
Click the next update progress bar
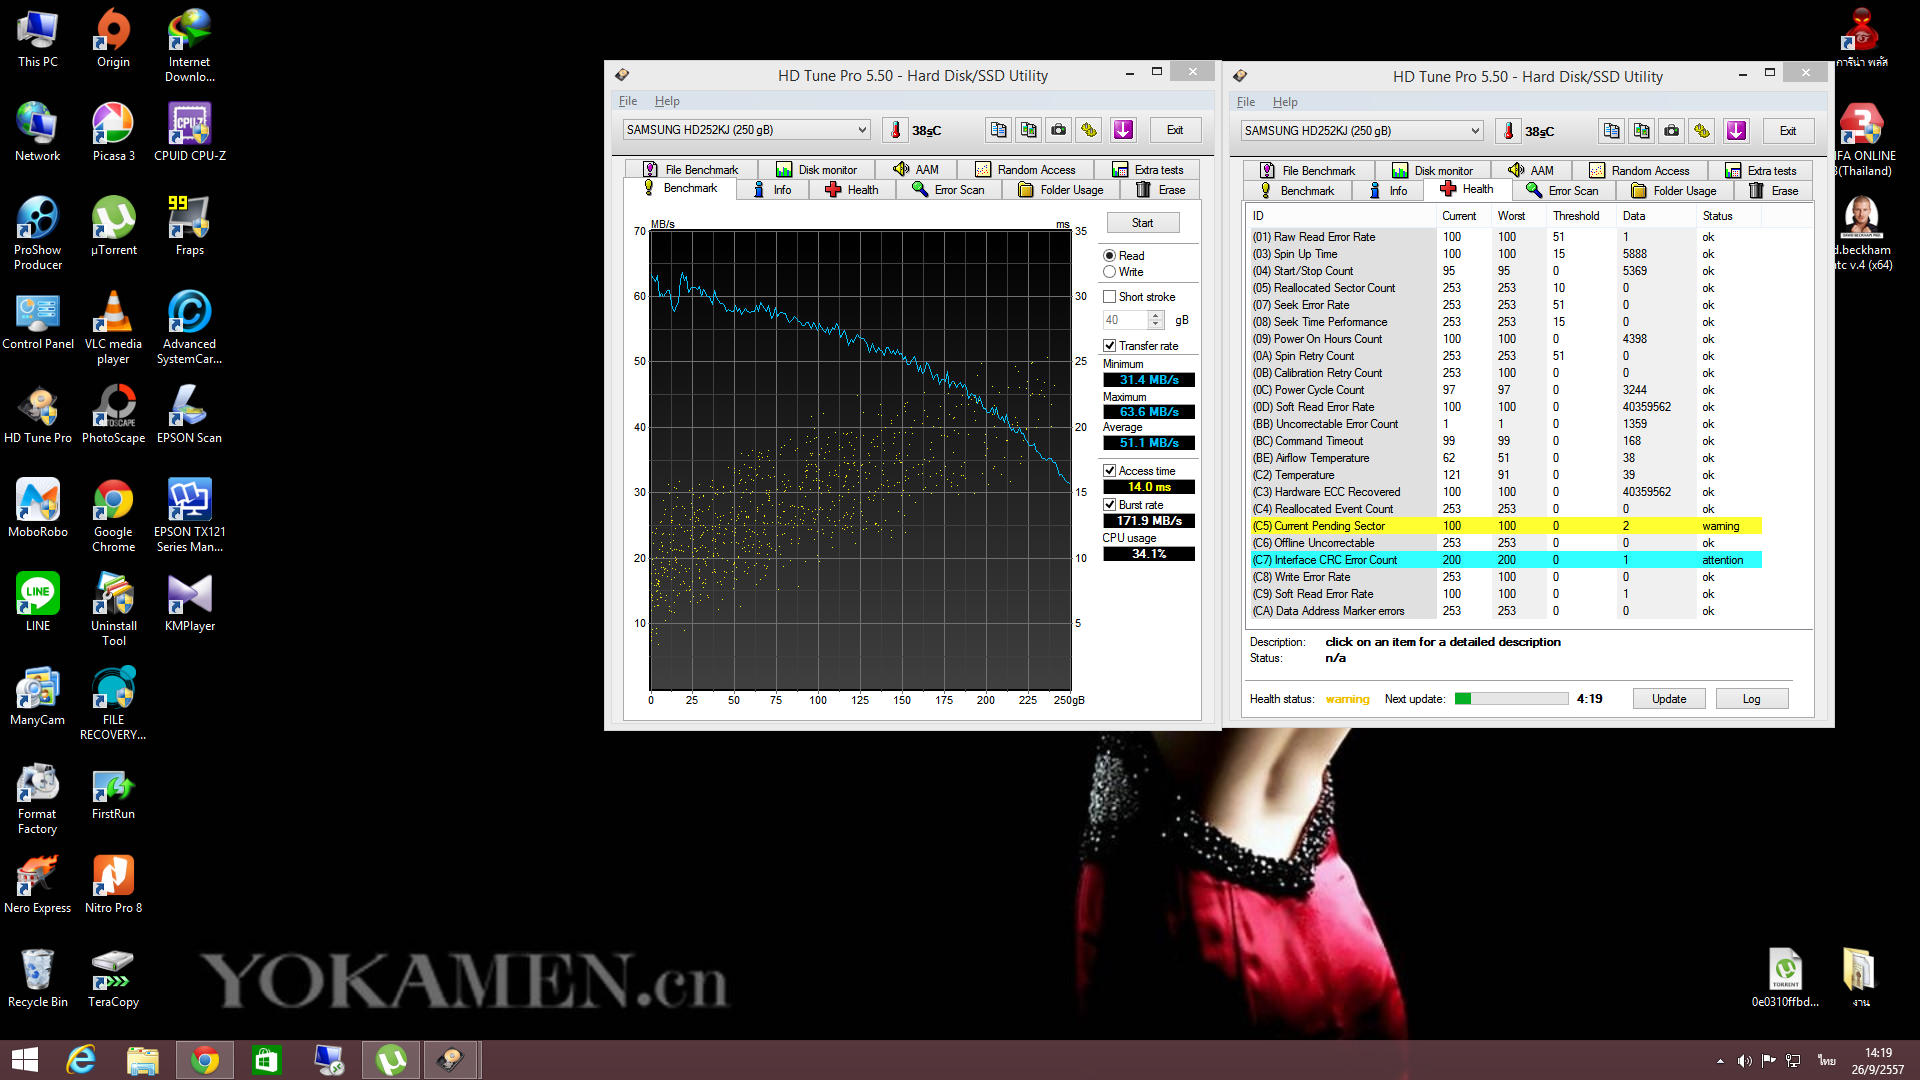tap(1511, 699)
